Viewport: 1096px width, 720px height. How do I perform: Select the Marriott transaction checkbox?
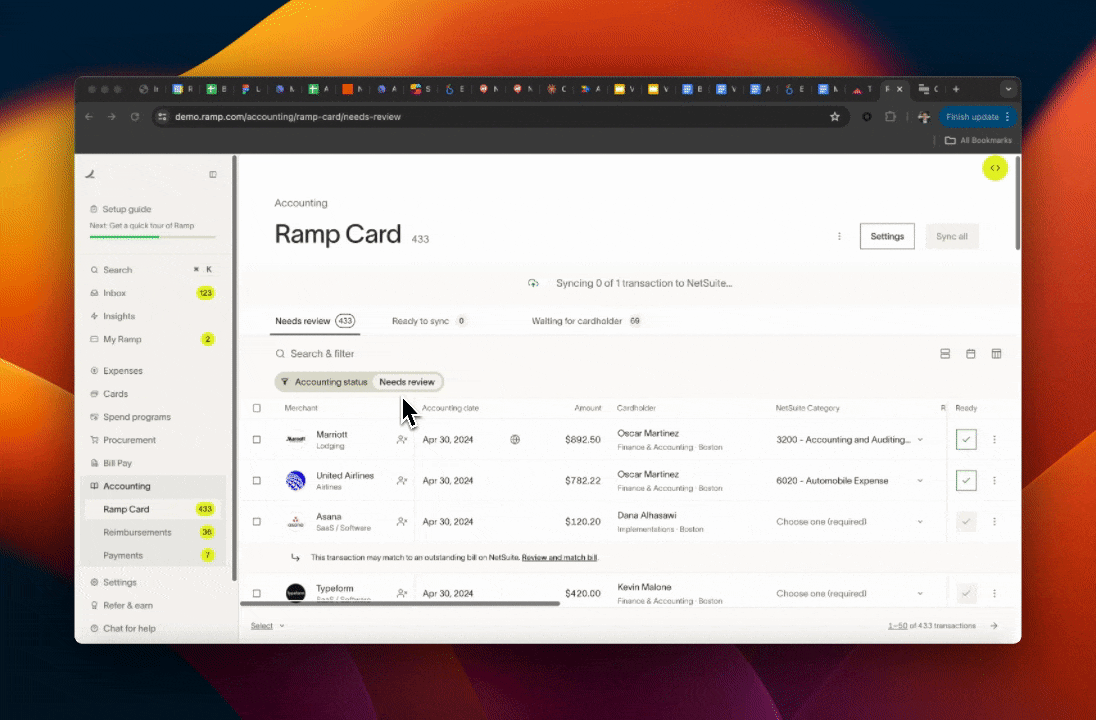(257, 440)
